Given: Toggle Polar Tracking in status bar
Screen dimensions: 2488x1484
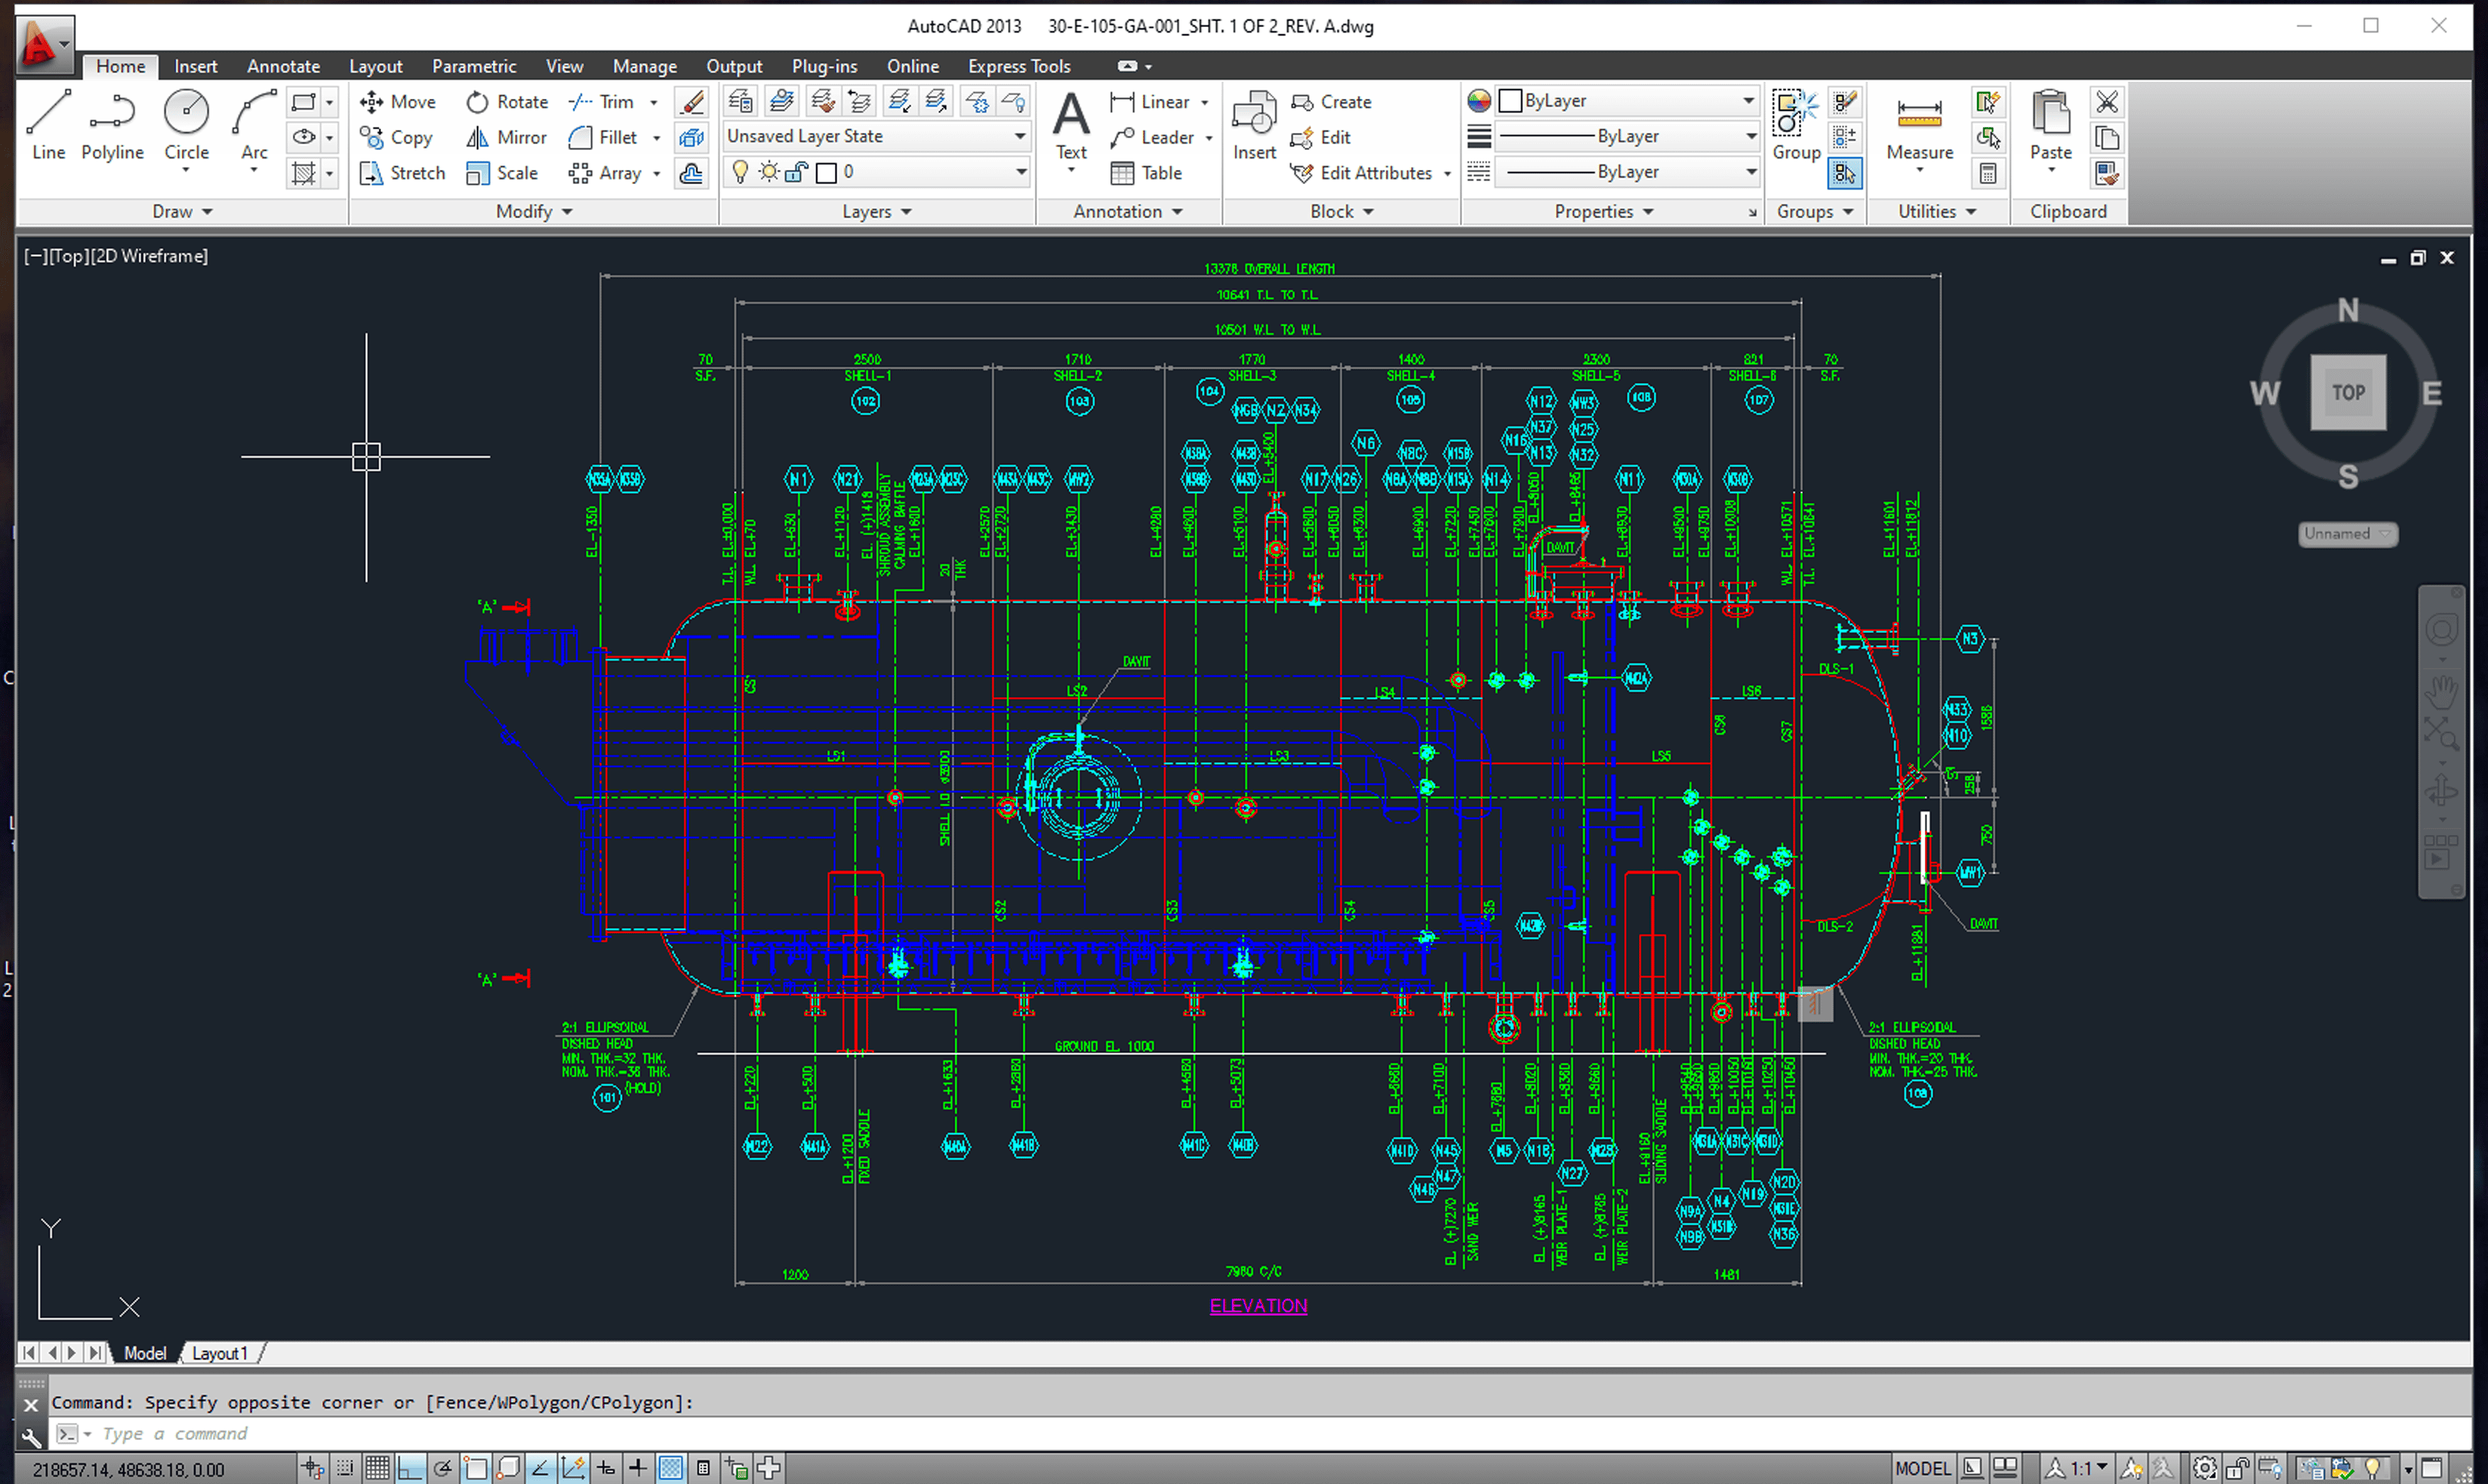Looking at the screenshot, I should click(442, 1468).
